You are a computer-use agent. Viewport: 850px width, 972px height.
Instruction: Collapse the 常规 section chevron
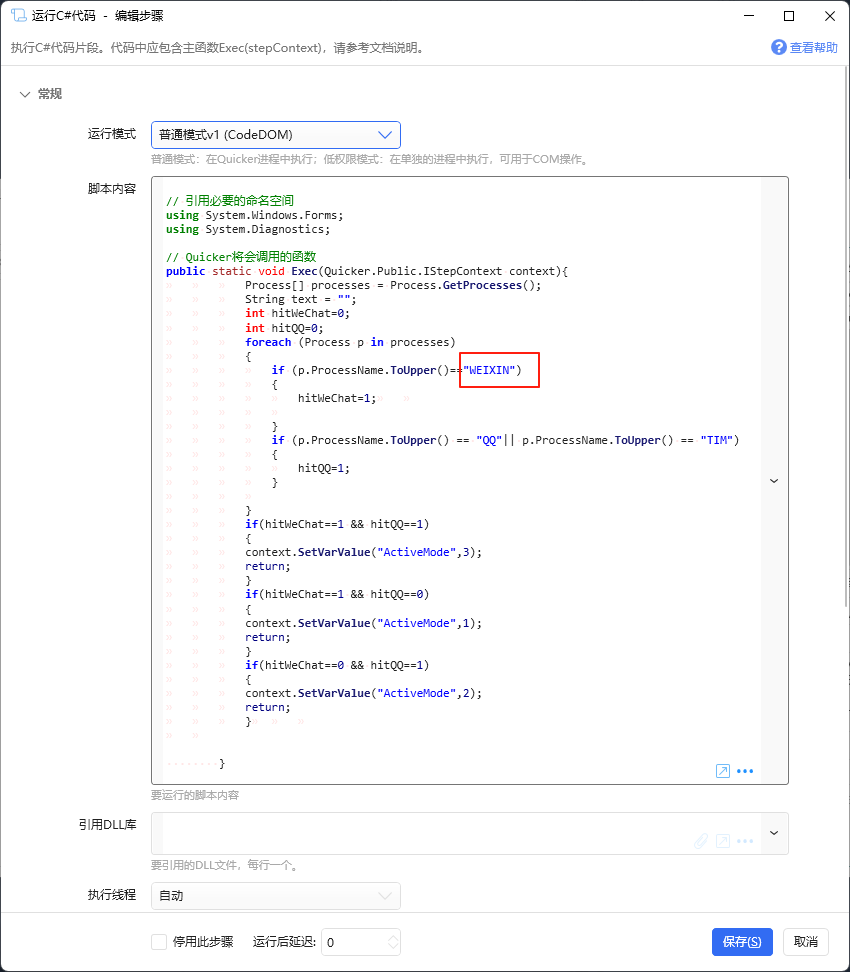coord(25,94)
